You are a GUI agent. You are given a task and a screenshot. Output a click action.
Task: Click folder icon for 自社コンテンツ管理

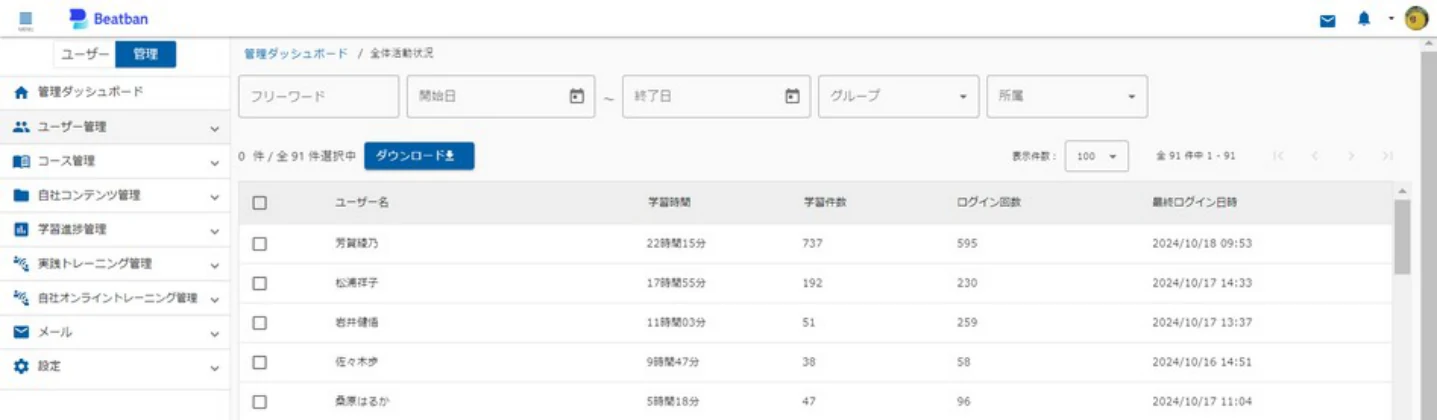pos(21,195)
